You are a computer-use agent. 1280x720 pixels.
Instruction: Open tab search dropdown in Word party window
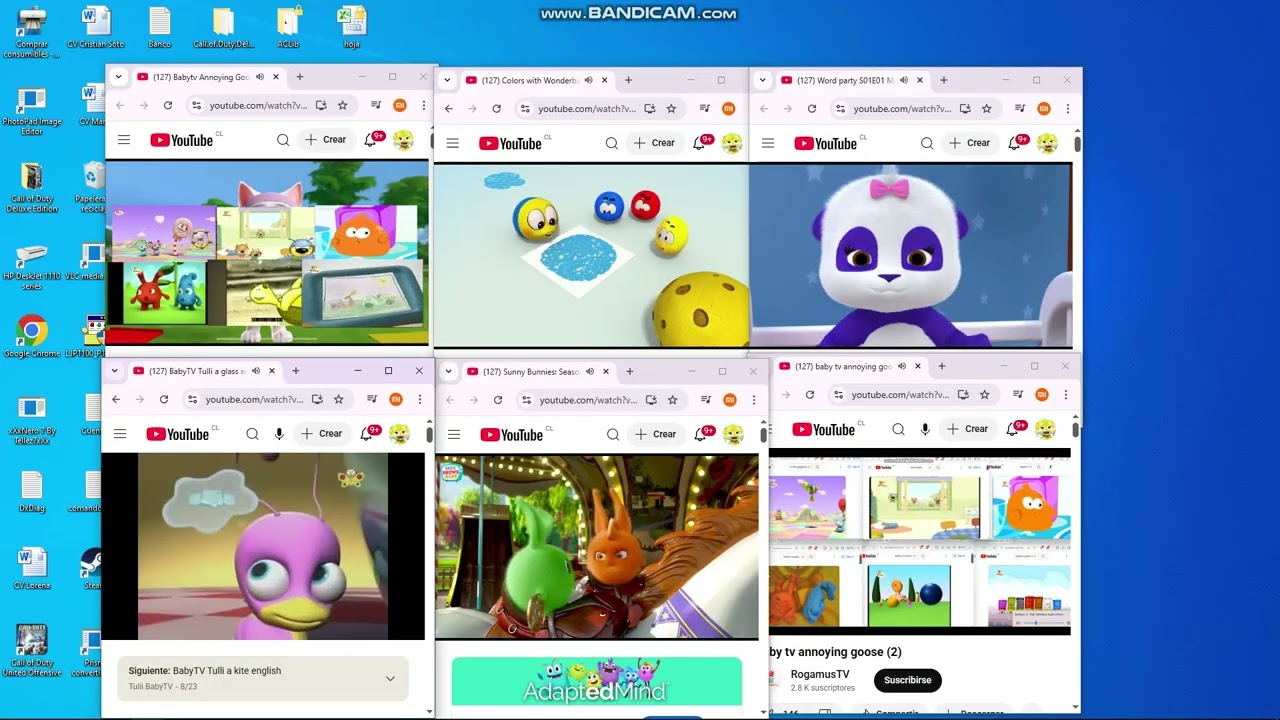(x=763, y=80)
